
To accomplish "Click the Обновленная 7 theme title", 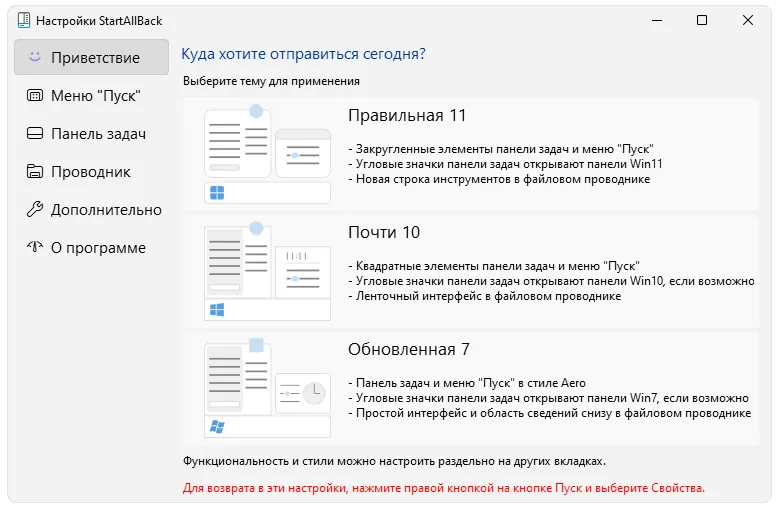I will coord(408,350).
